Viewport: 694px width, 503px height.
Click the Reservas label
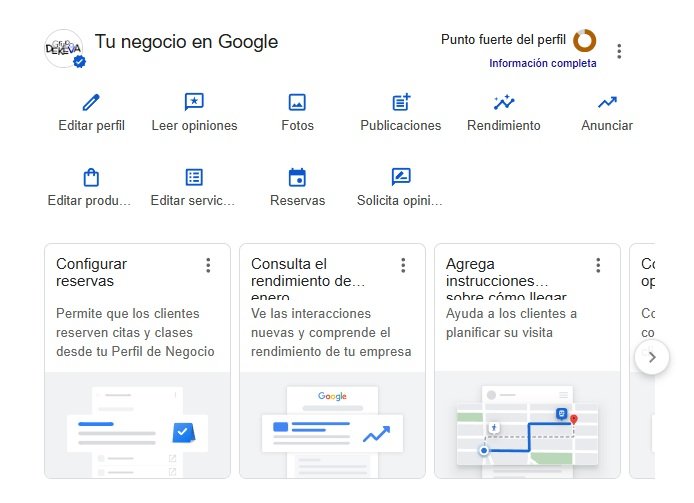(297, 201)
